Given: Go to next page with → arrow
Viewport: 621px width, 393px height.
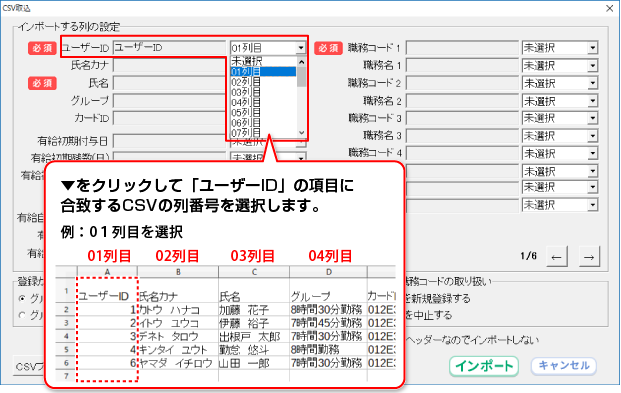Looking at the screenshot, I should coord(589,257).
